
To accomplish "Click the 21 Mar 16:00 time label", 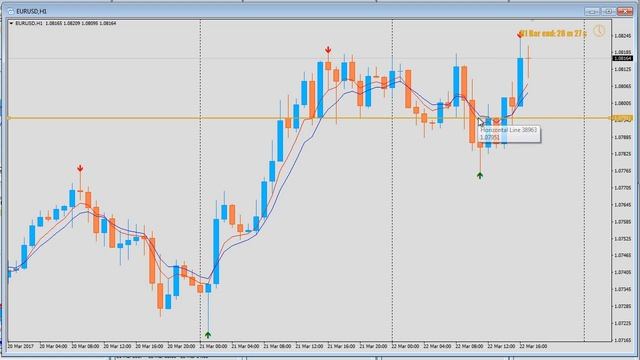I will point(341,346).
